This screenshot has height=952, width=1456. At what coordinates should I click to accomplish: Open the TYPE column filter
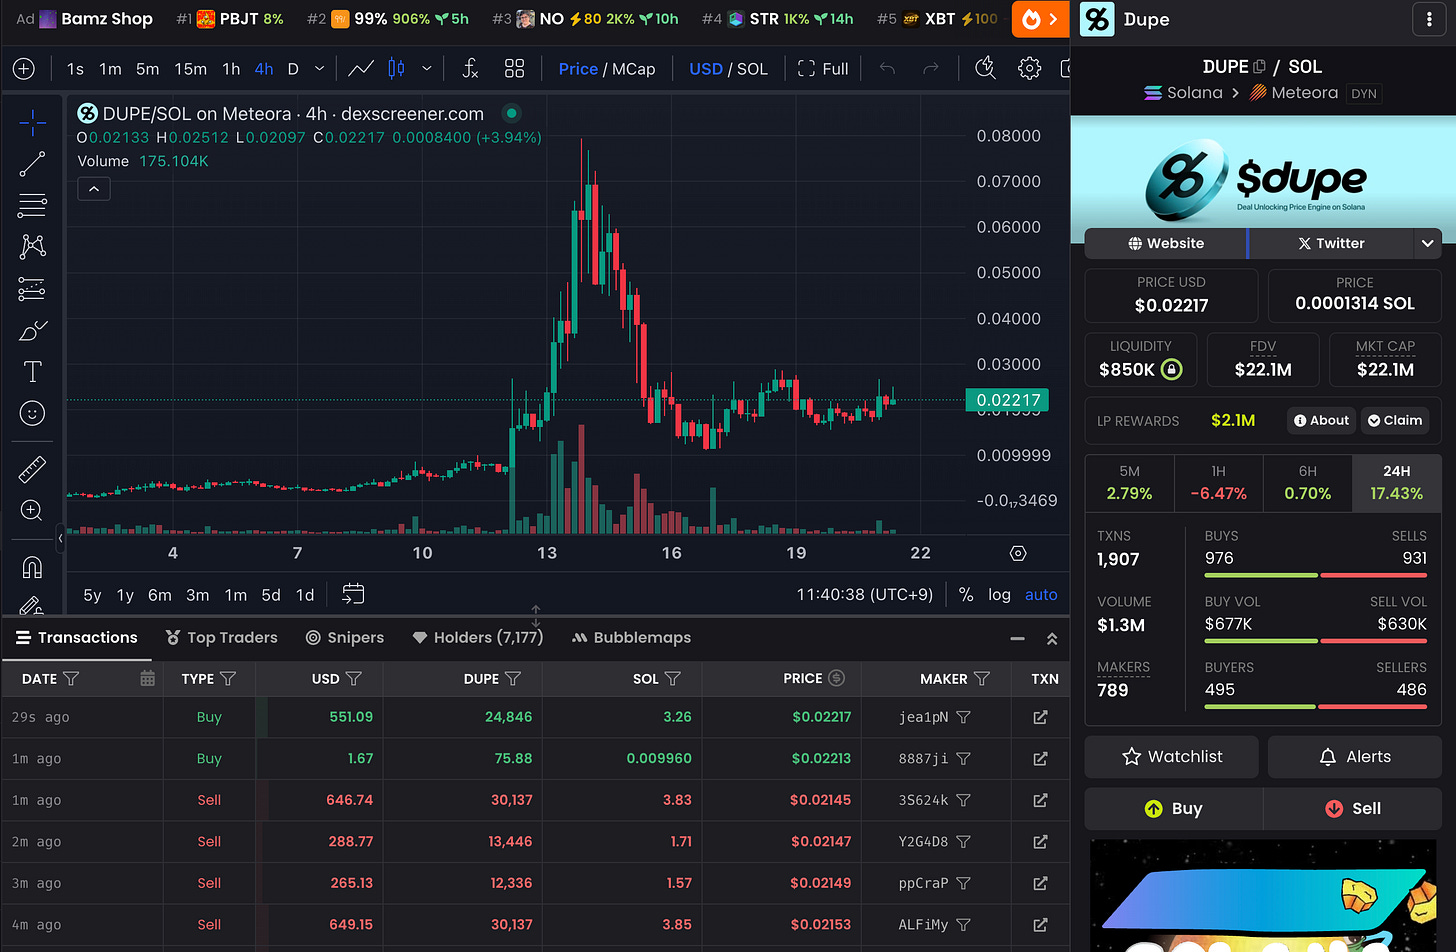pyautogui.click(x=228, y=678)
